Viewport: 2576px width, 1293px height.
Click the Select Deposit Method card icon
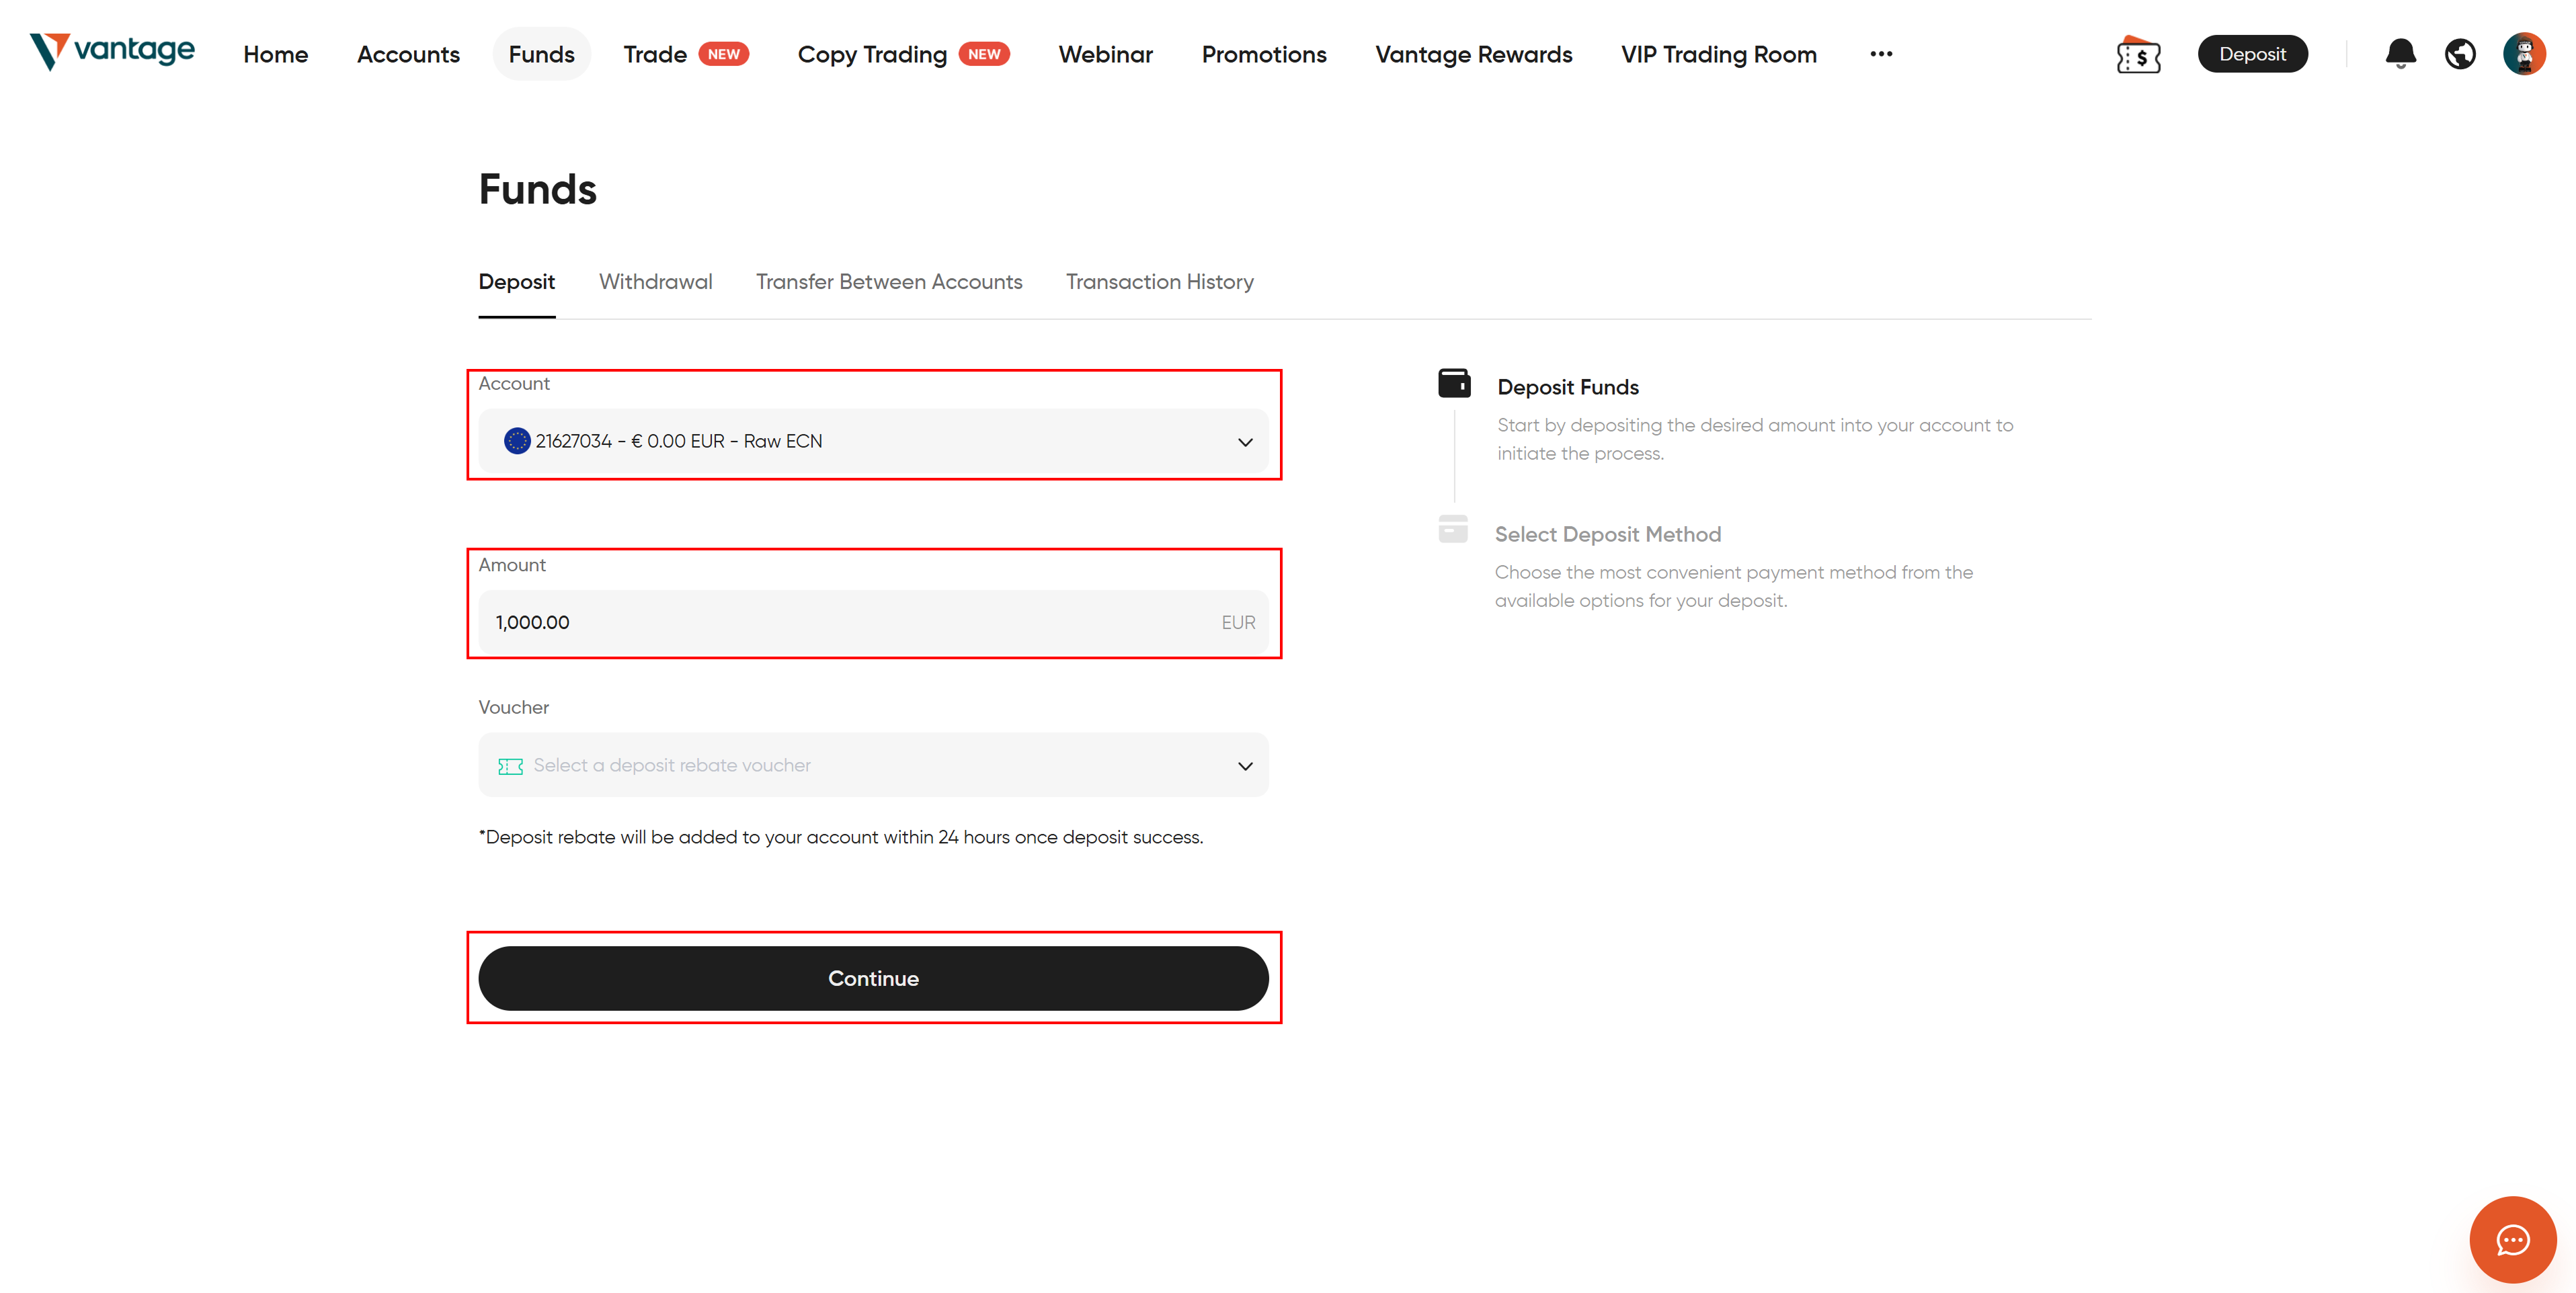tap(1453, 529)
